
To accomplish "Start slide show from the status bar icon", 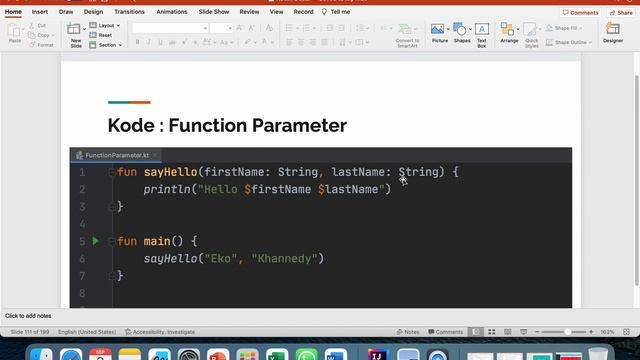I will tap(523, 332).
